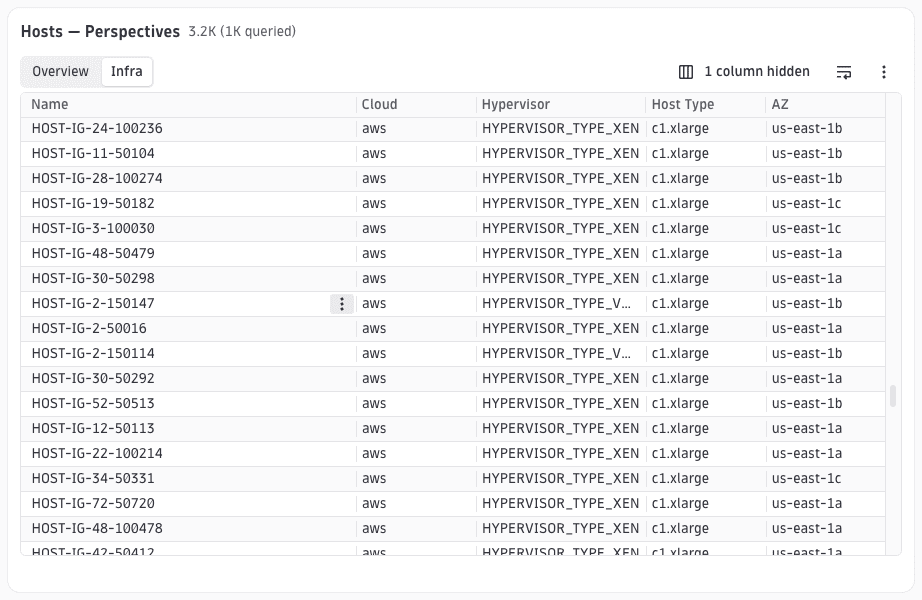922x600 pixels.
Task: Open the table's three-dot options menu
Action: pos(884,72)
